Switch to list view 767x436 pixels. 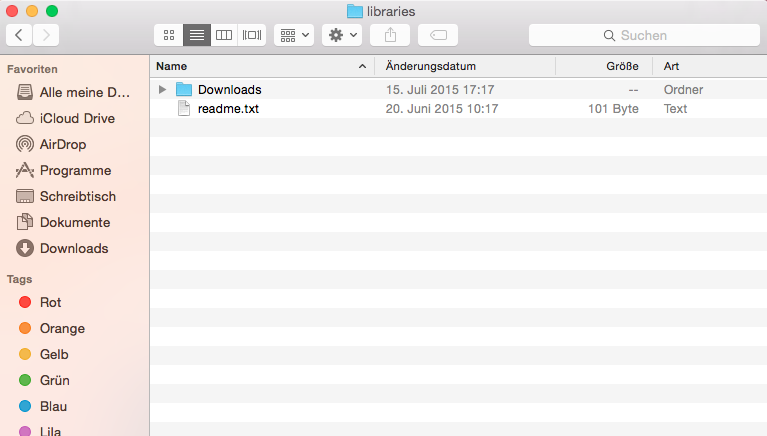point(197,35)
